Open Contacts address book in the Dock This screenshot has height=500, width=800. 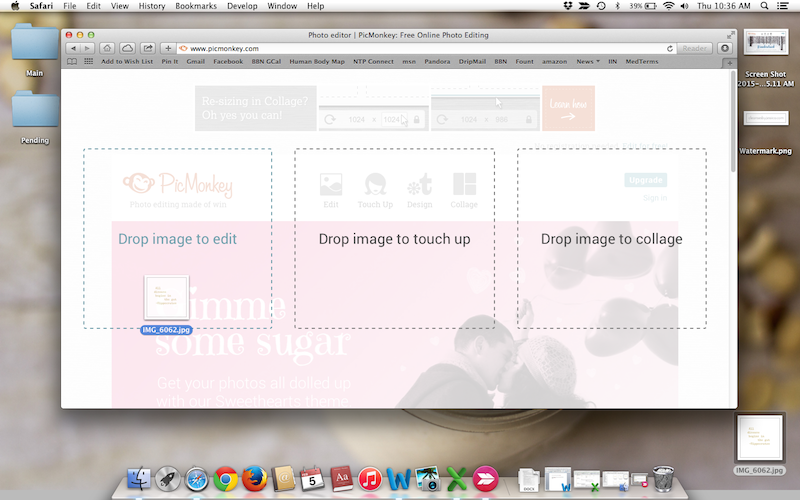coord(283,479)
